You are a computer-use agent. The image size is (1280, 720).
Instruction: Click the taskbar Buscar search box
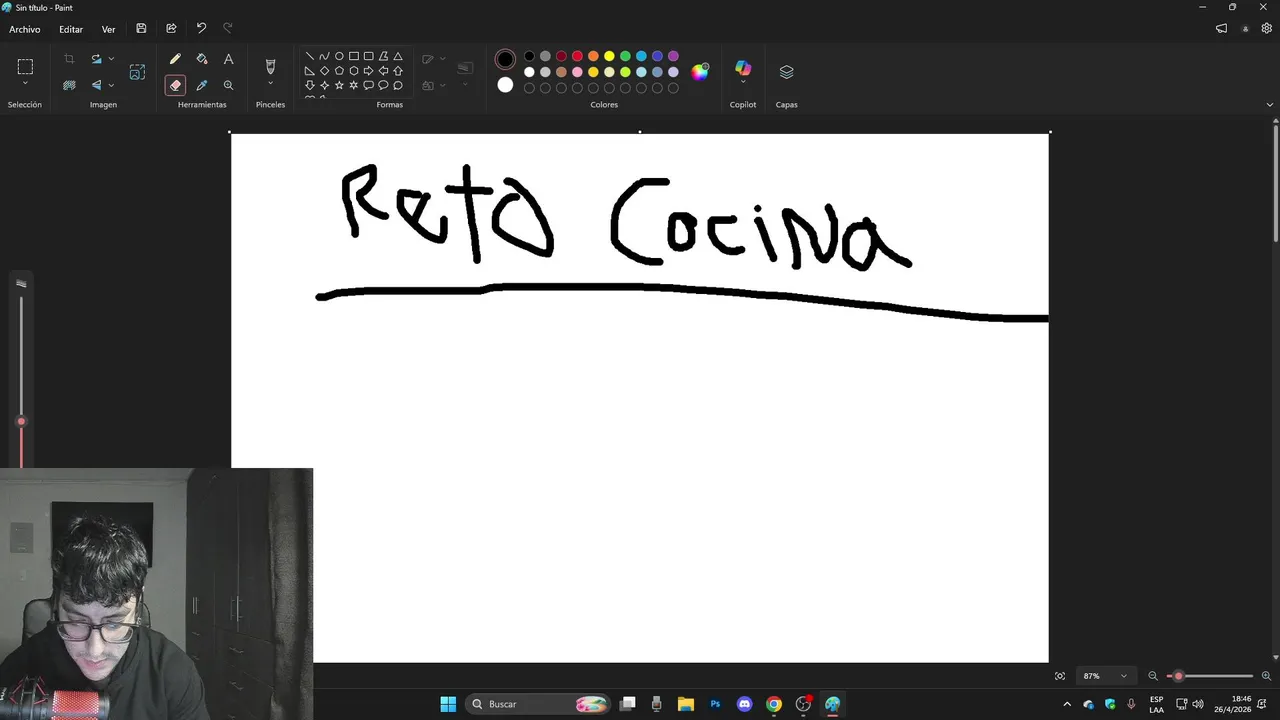pos(539,704)
